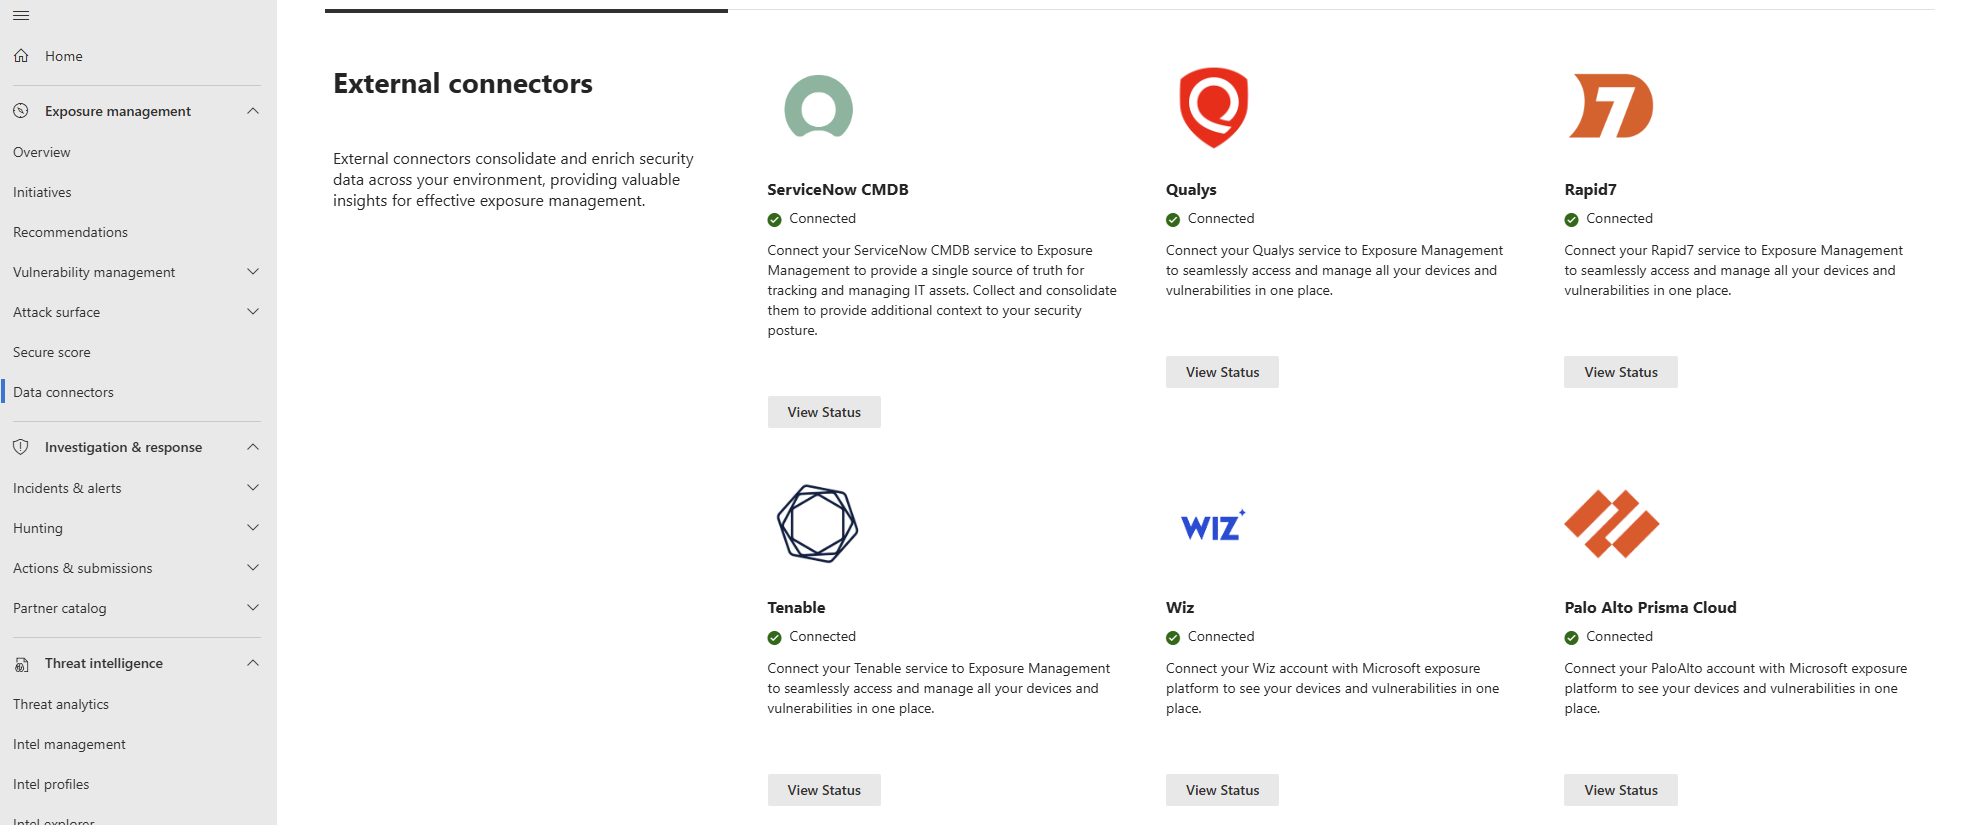View Status for ServiceNow CMDB connector
The height and width of the screenshot is (825, 1963).
(823, 412)
